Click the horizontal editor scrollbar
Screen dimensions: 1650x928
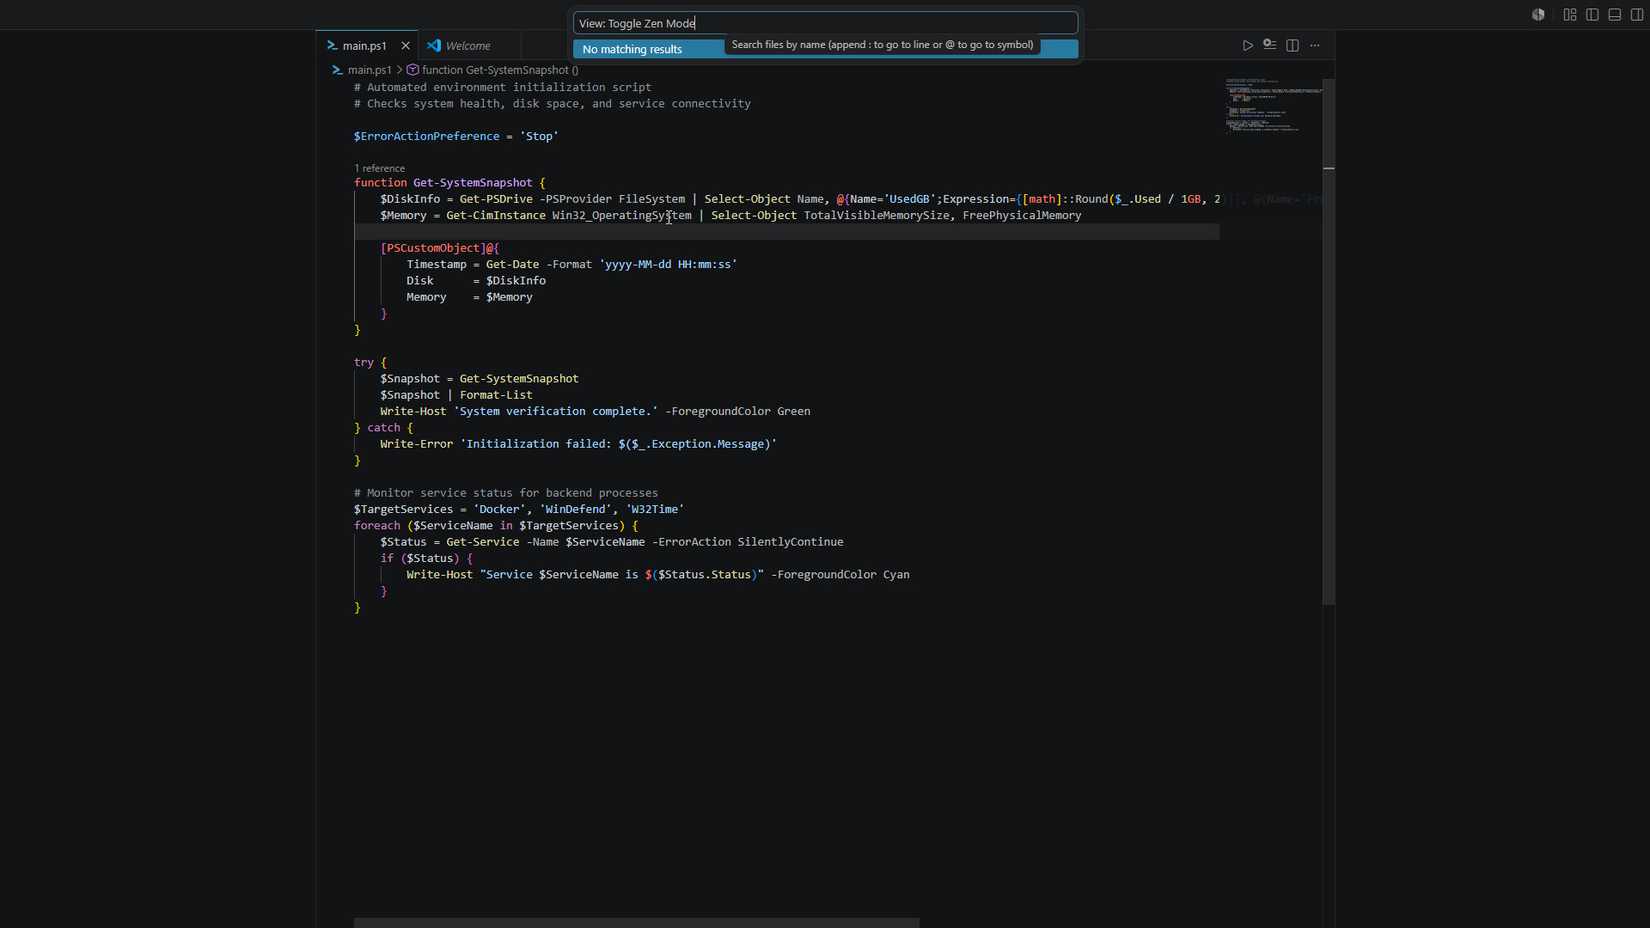tap(636, 922)
